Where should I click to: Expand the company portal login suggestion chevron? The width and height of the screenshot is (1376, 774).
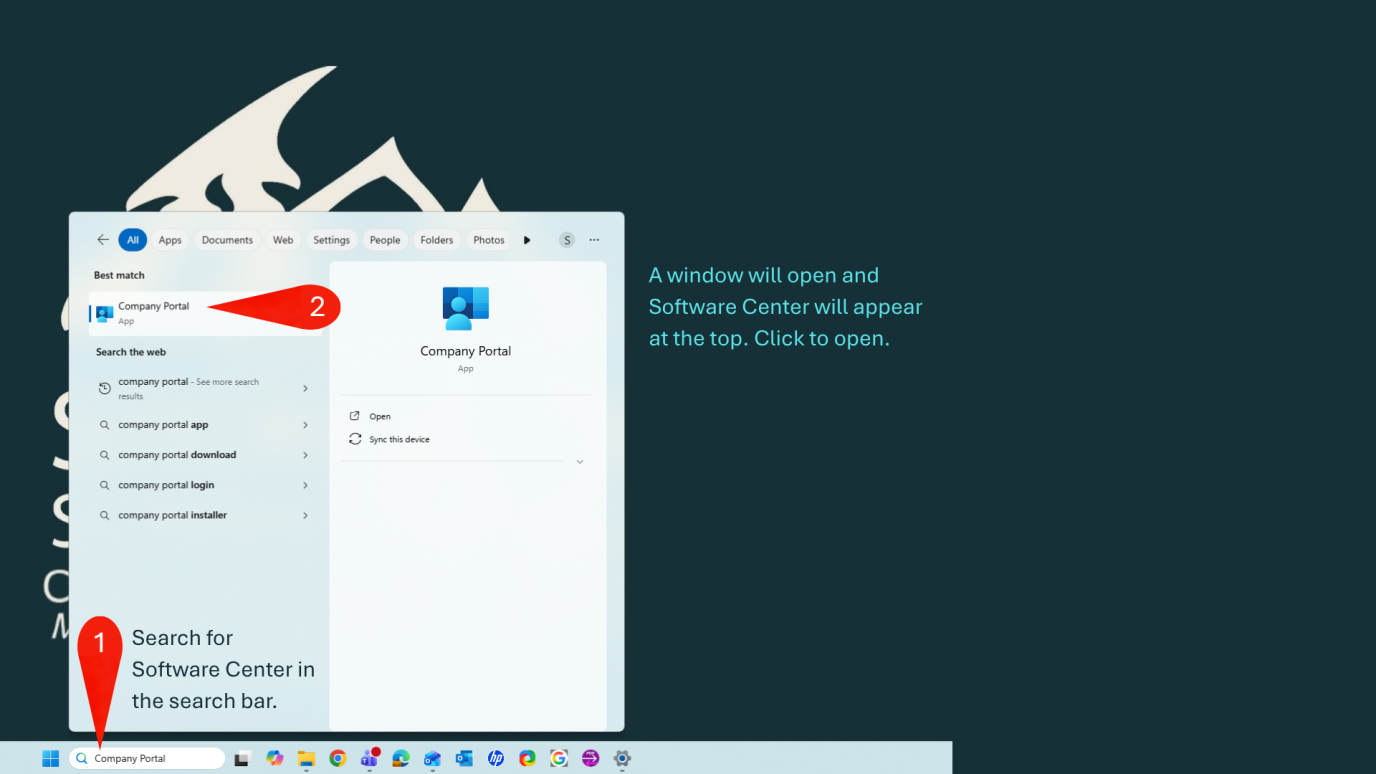[x=305, y=485]
